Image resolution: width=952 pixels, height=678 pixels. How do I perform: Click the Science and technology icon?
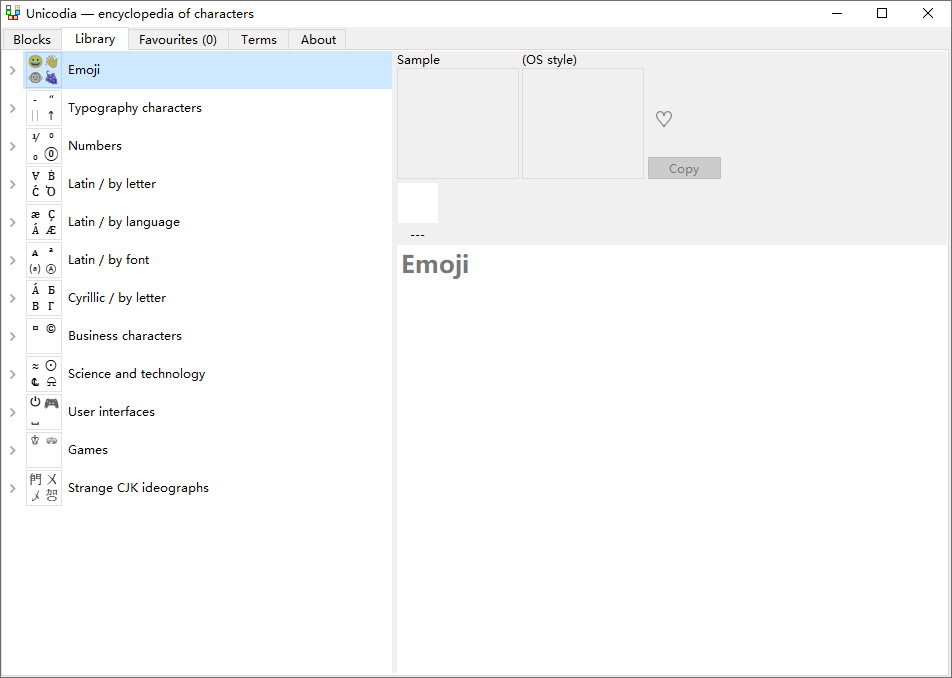tap(43, 374)
